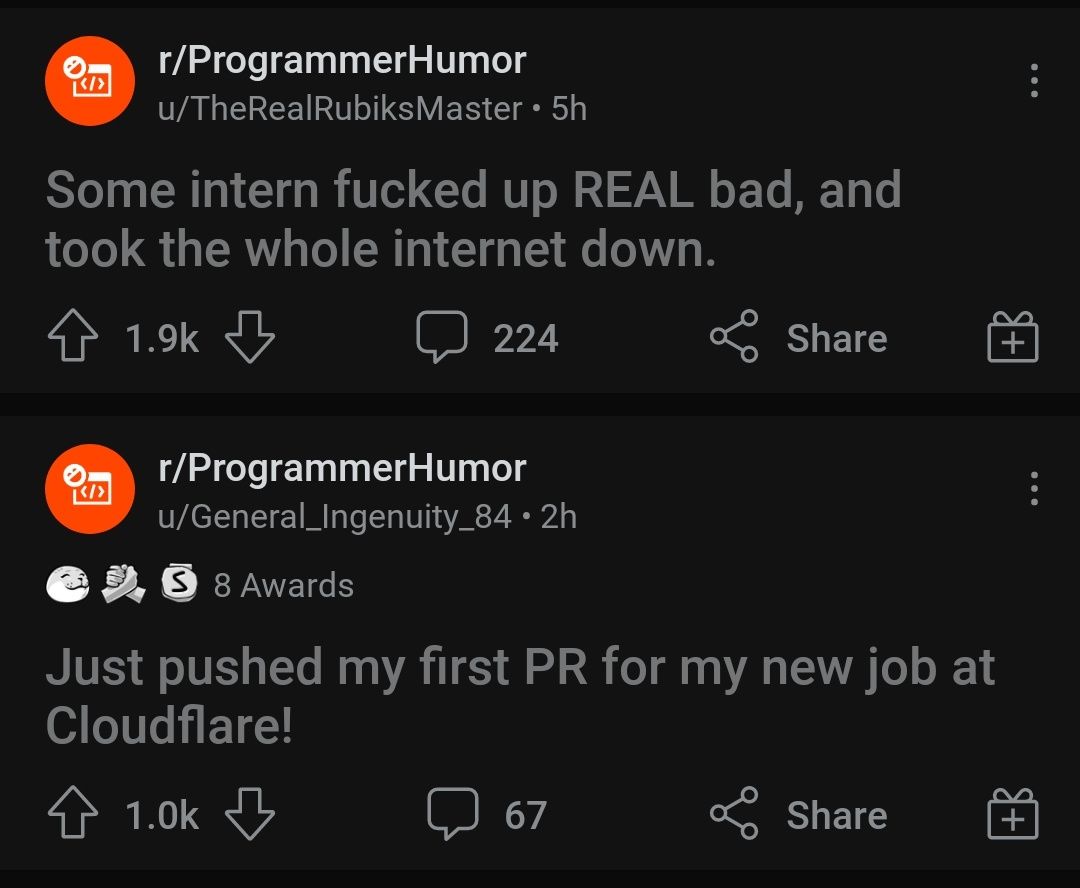Give award to TheRealRubiksMaster's post
The height and width of the screenshot is (888, 1080).
(x=1012, y=336)
